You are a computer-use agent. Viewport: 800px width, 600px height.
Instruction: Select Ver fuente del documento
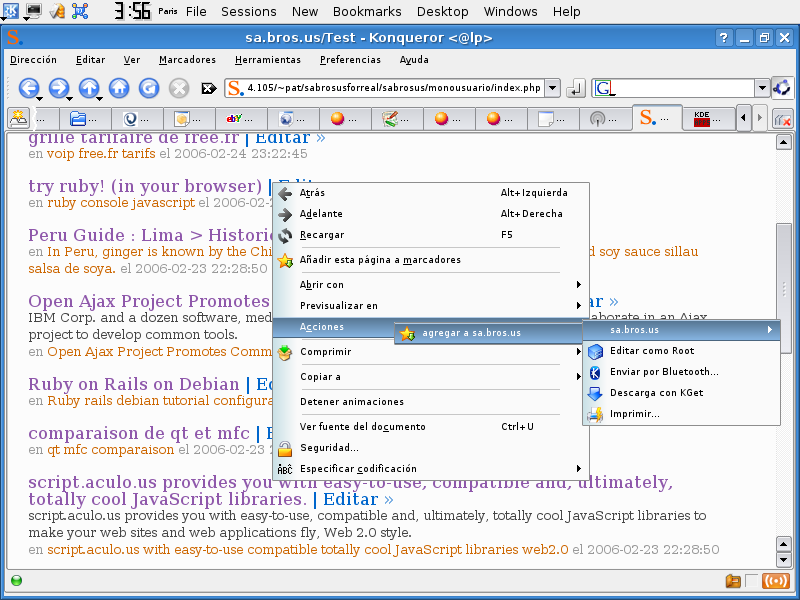click(x=431, y=427)
